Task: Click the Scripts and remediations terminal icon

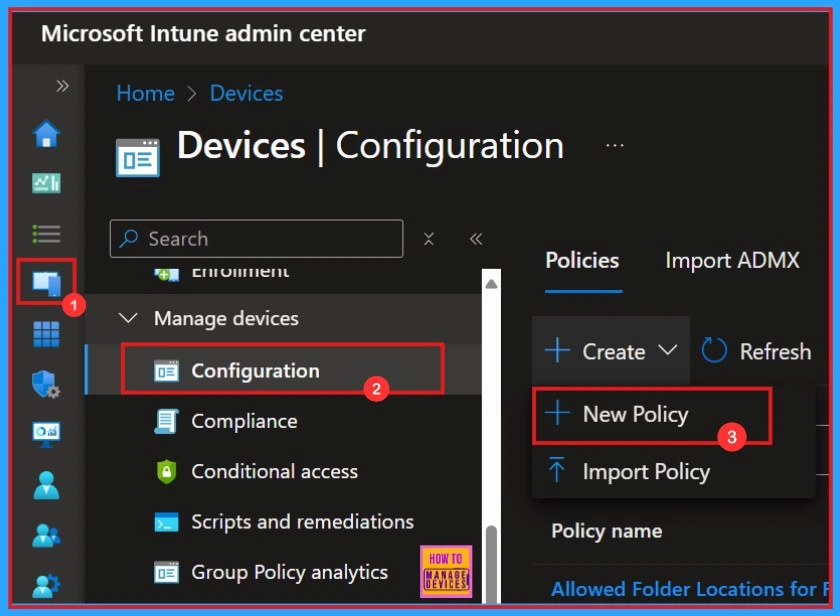Action: tap(167, 522)
